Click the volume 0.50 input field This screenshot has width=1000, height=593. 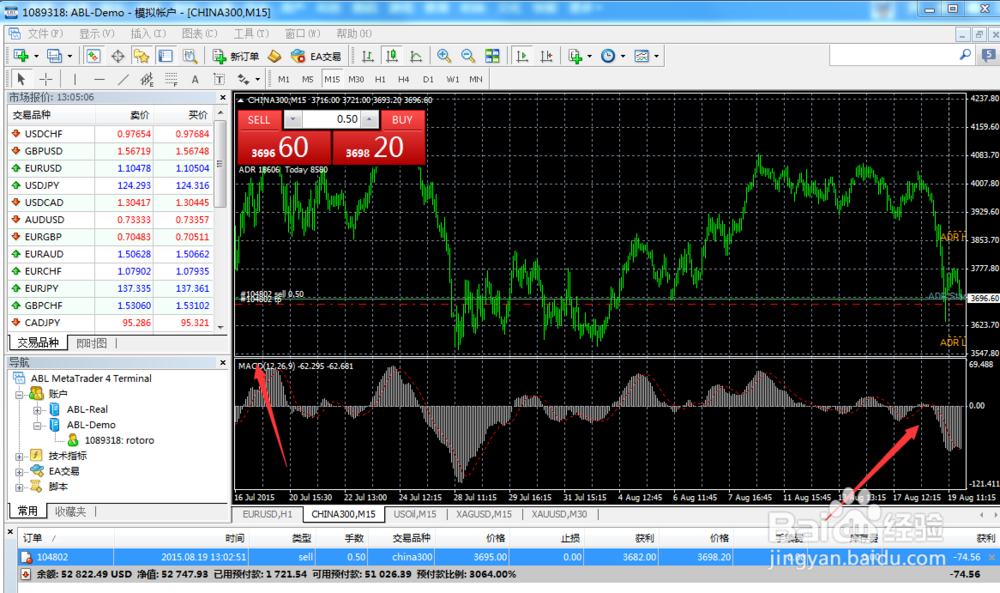[332, 119]
